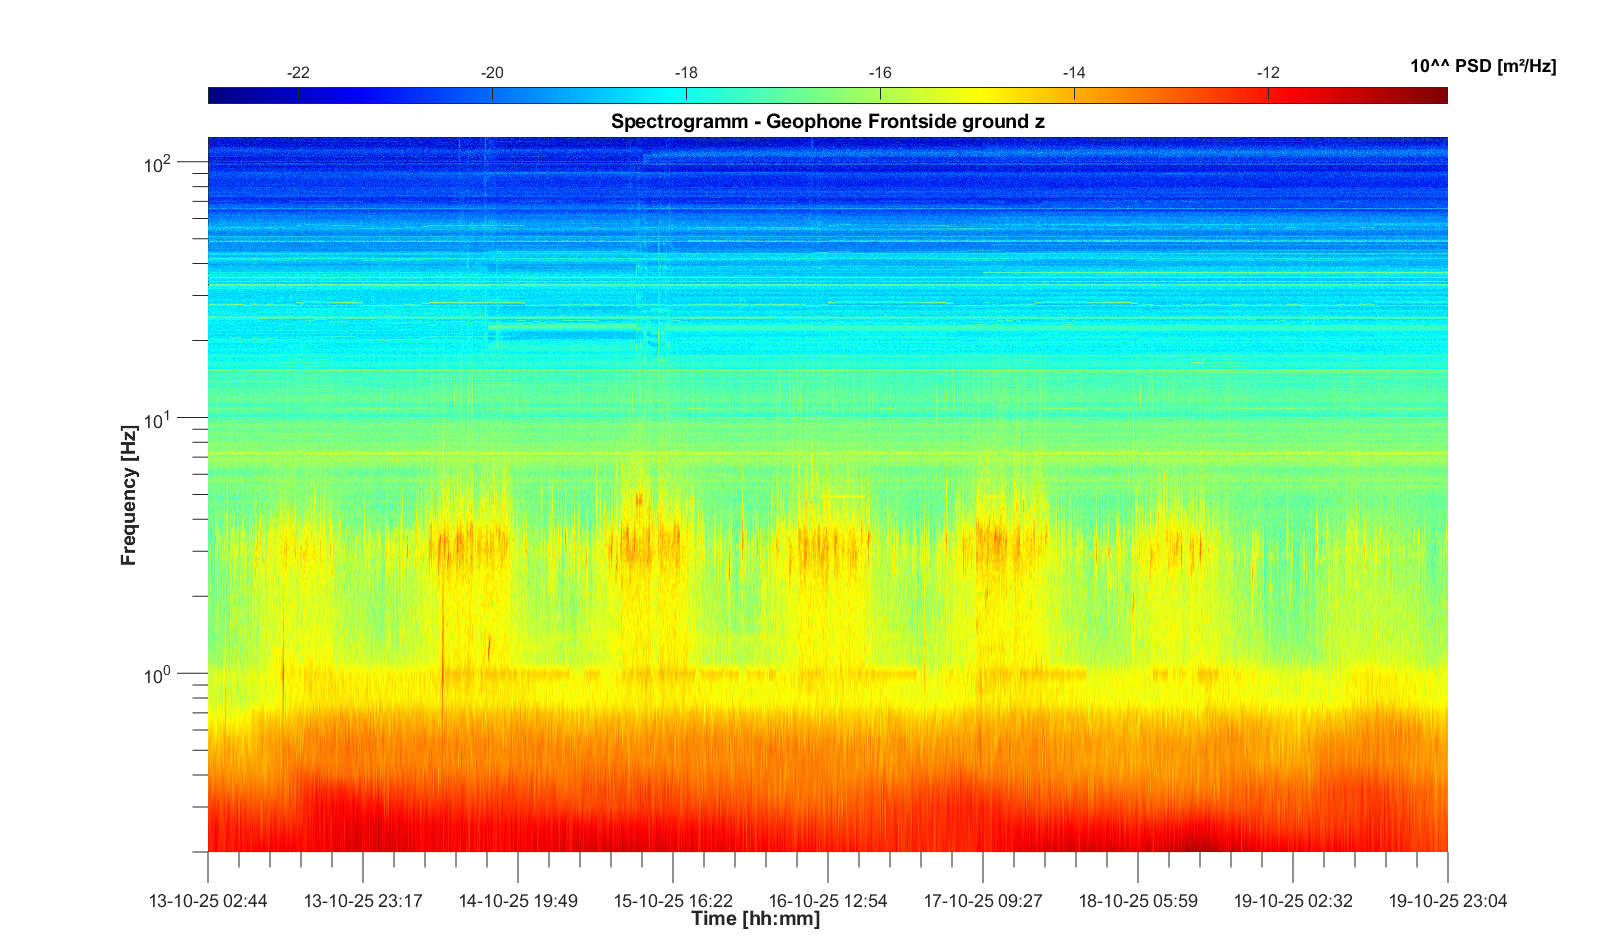Select the -18 colorbar tick label

coord(686,73)
